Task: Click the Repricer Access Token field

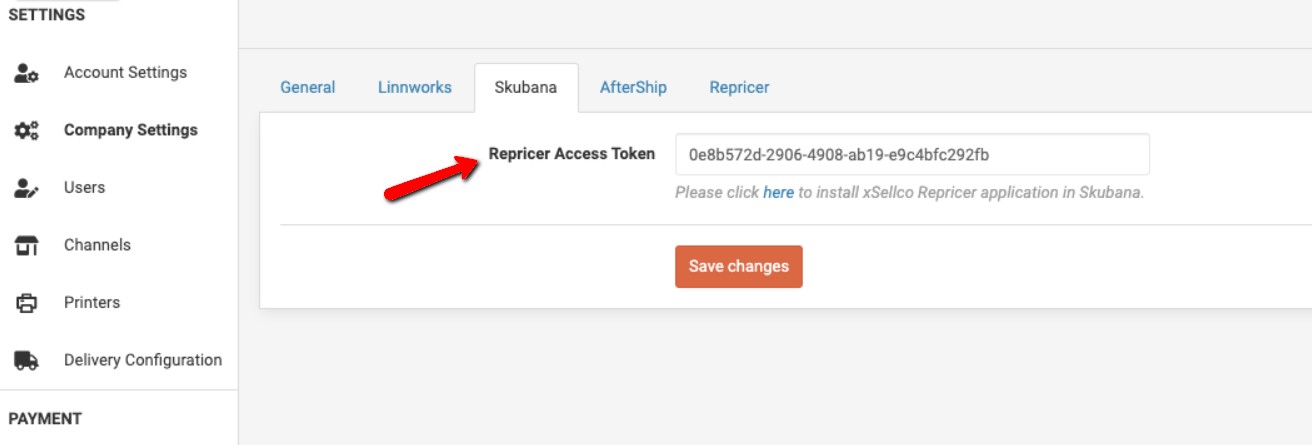Action: (912, 155)
